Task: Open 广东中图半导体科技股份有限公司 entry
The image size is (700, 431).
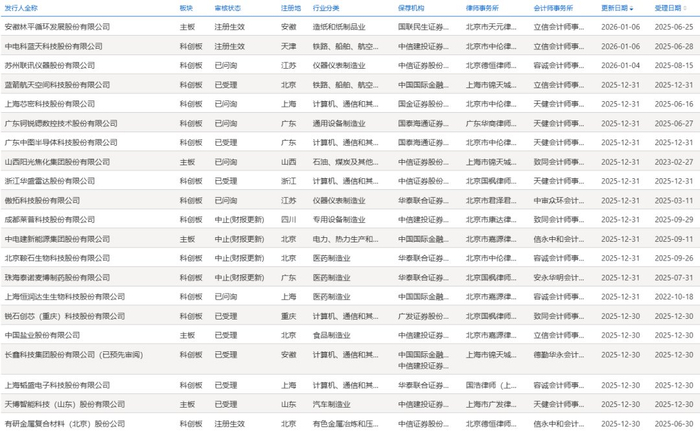Action: point(61,142)
